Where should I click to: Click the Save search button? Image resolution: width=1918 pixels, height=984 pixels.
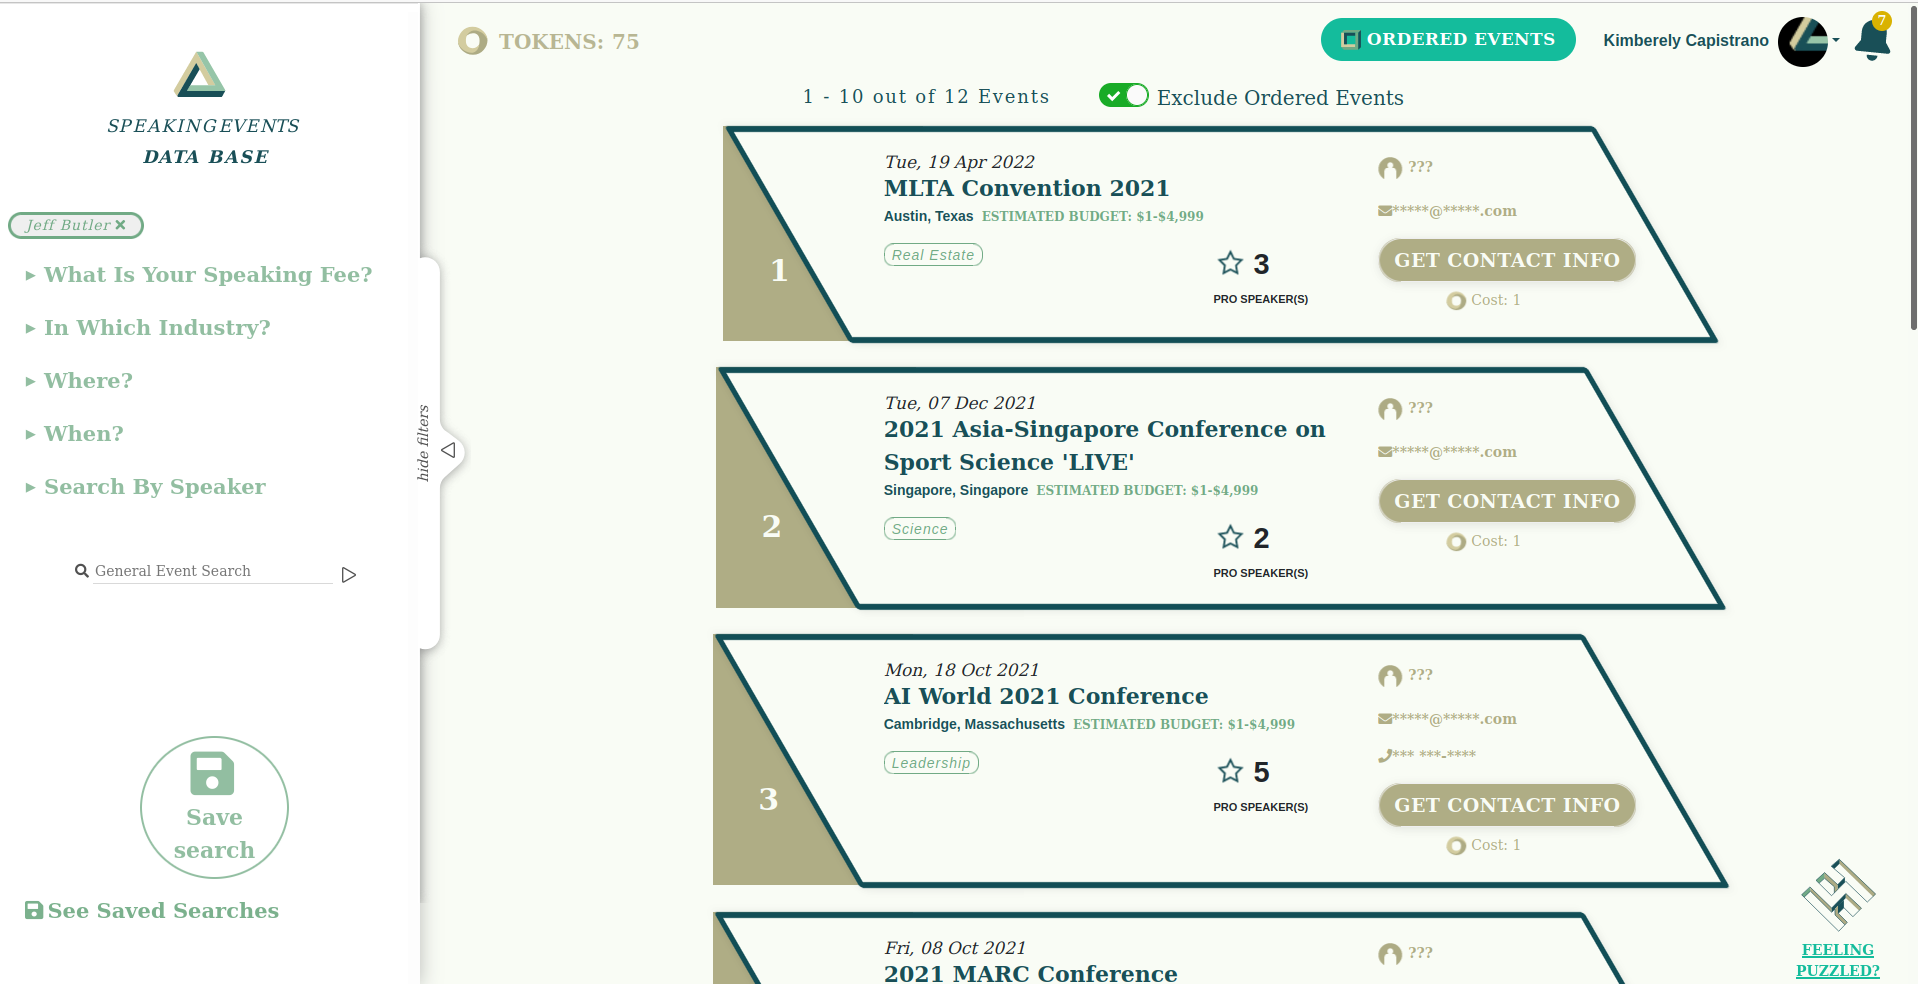click(x=214, y=808)
